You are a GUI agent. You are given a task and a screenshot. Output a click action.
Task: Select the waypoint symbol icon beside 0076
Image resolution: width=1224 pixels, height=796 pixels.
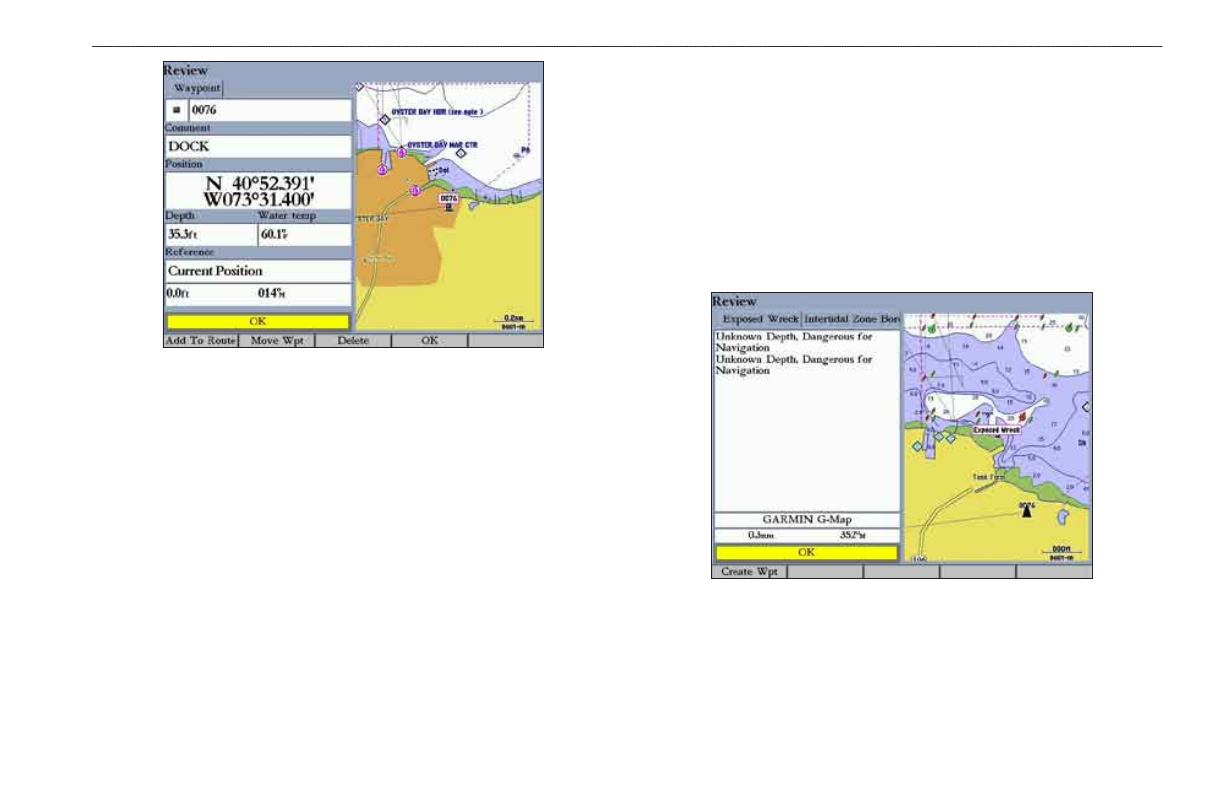177,110
